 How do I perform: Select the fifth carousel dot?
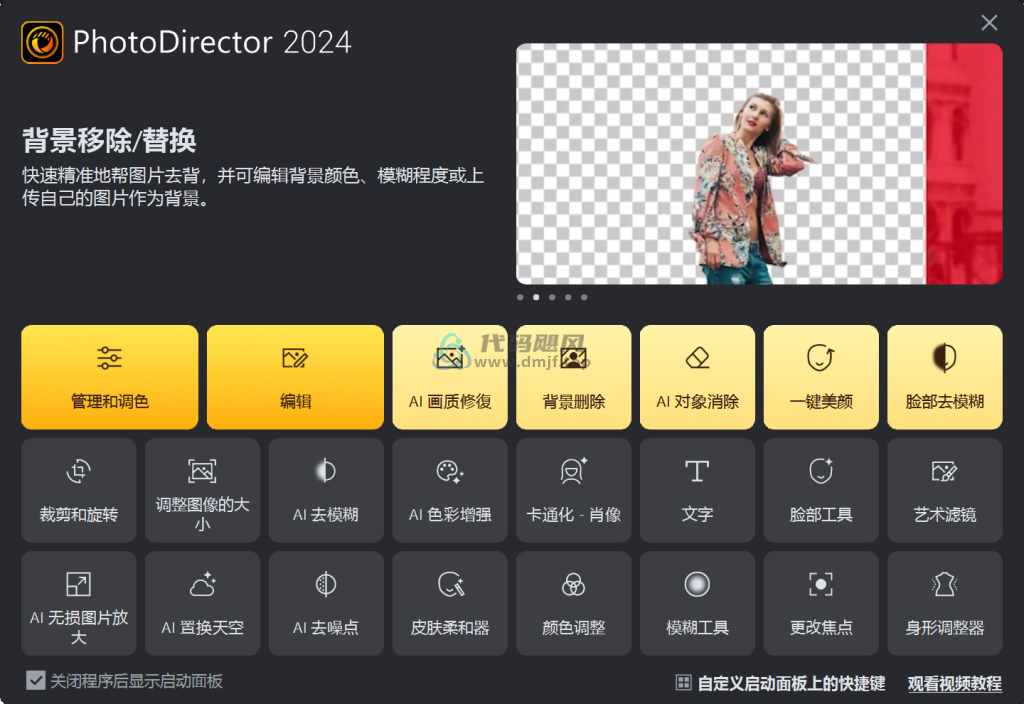tap(584, 297)
